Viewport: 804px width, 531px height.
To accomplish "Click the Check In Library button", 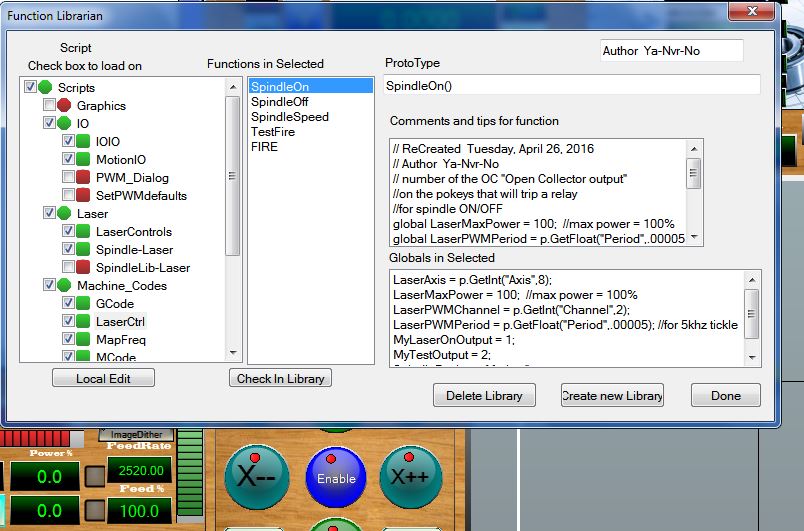I will 280,379.
